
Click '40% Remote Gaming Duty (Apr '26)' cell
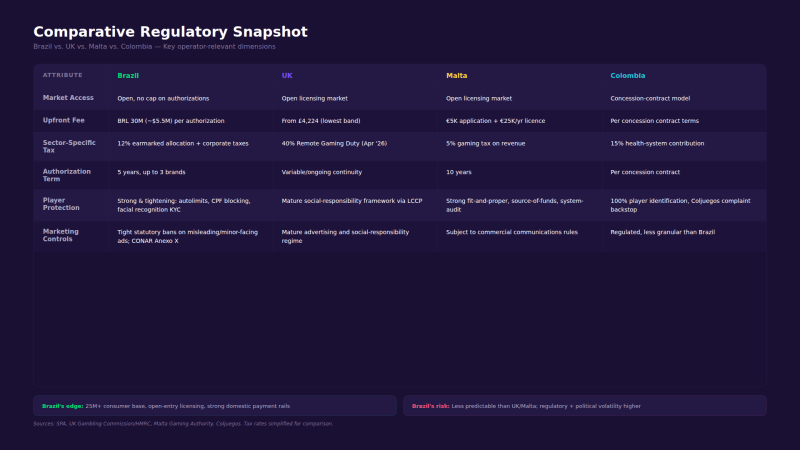[334, 143]
